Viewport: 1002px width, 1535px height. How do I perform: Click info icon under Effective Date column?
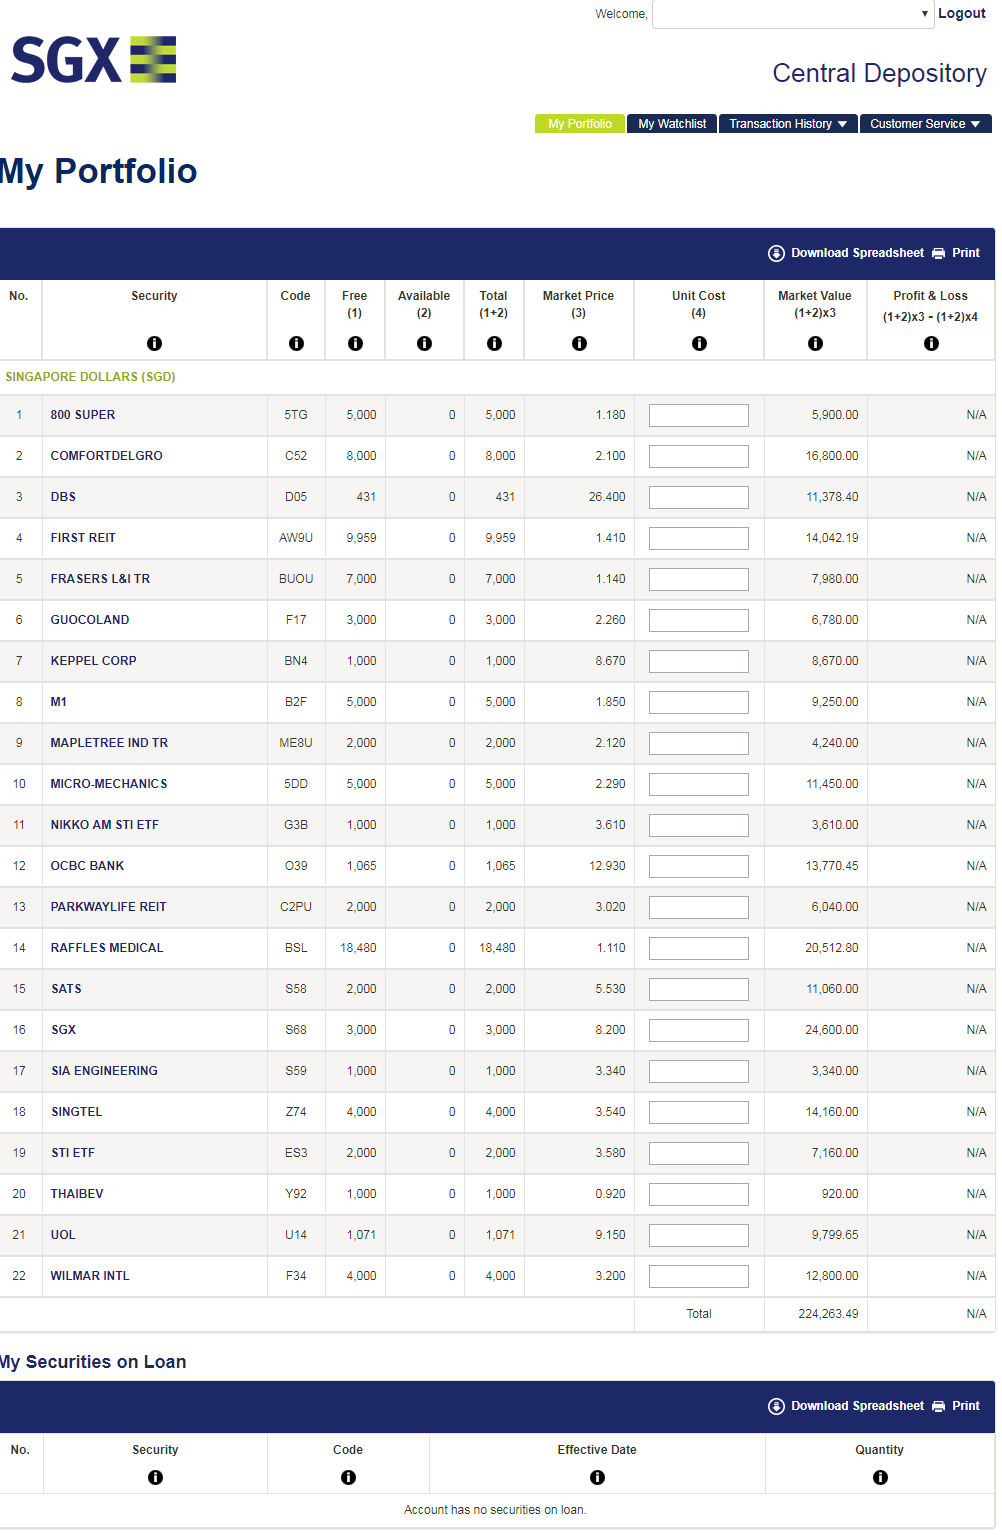[597, 1477]
